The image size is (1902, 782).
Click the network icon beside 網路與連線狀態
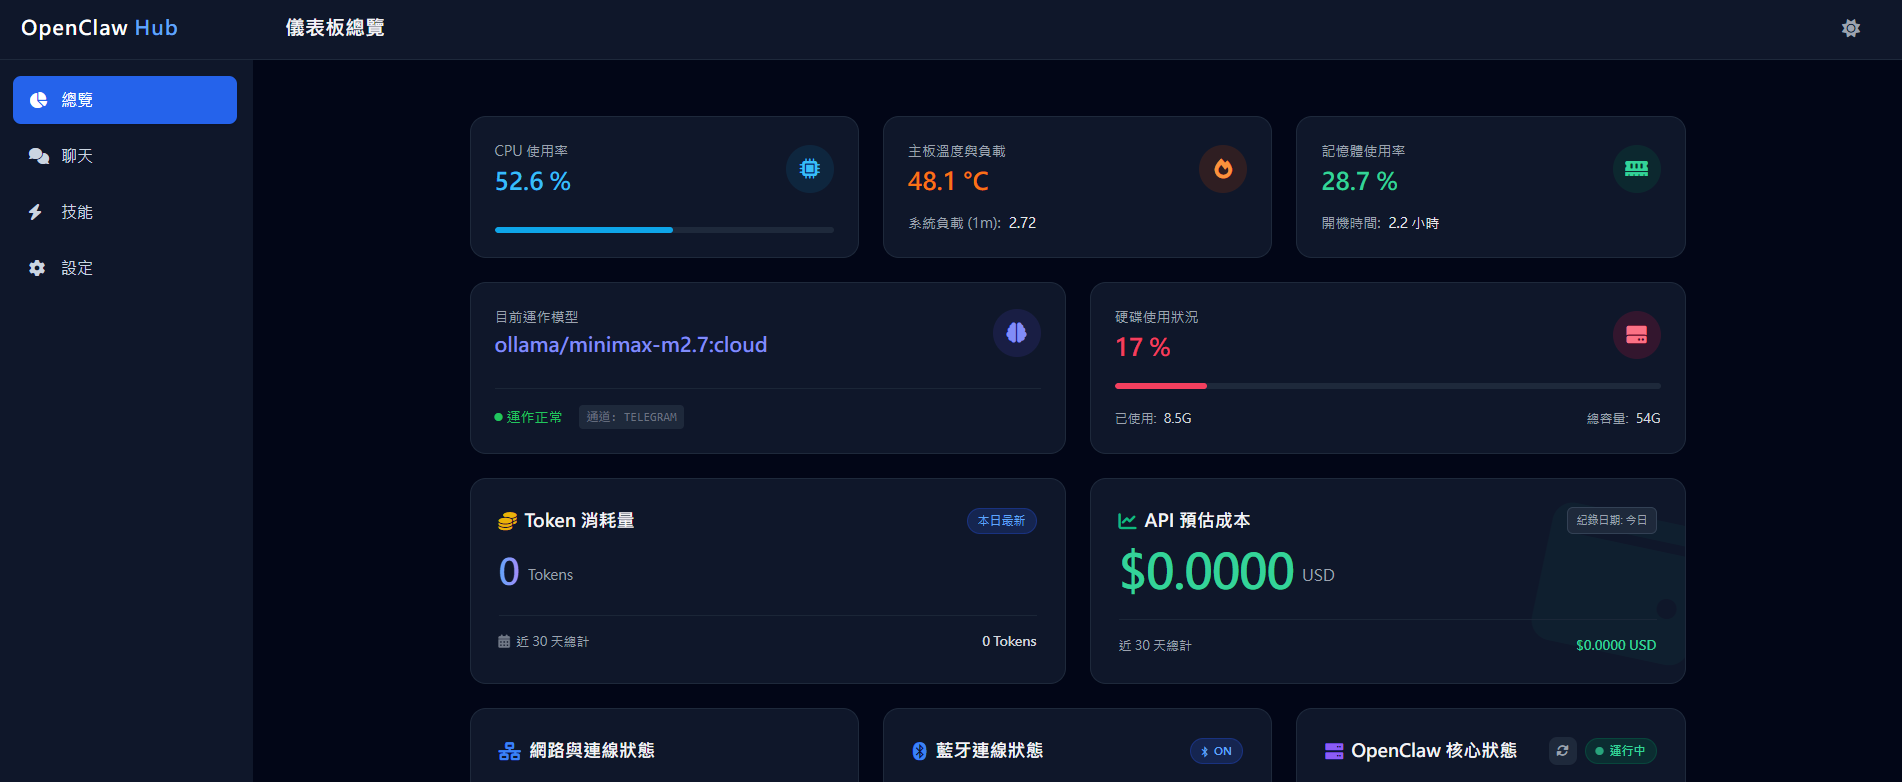[509, 751]
